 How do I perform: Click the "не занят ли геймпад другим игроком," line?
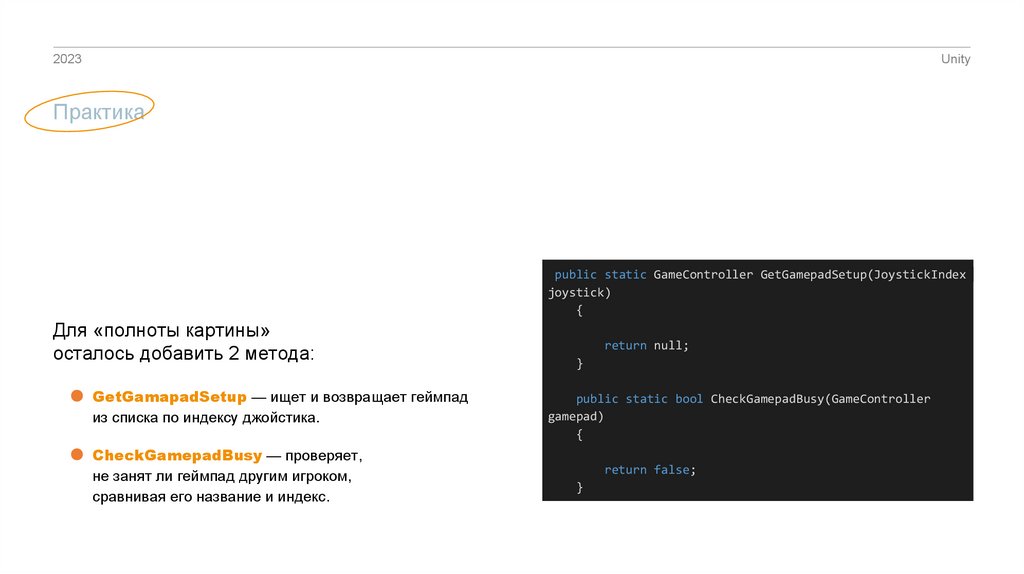point(221,476)
